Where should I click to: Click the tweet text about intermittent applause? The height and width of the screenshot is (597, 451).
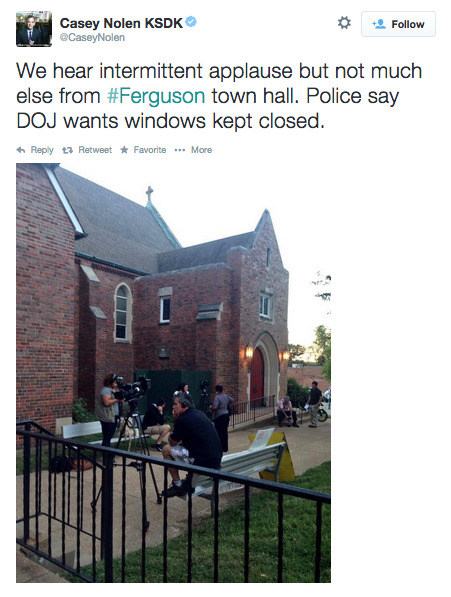[219, 96]
